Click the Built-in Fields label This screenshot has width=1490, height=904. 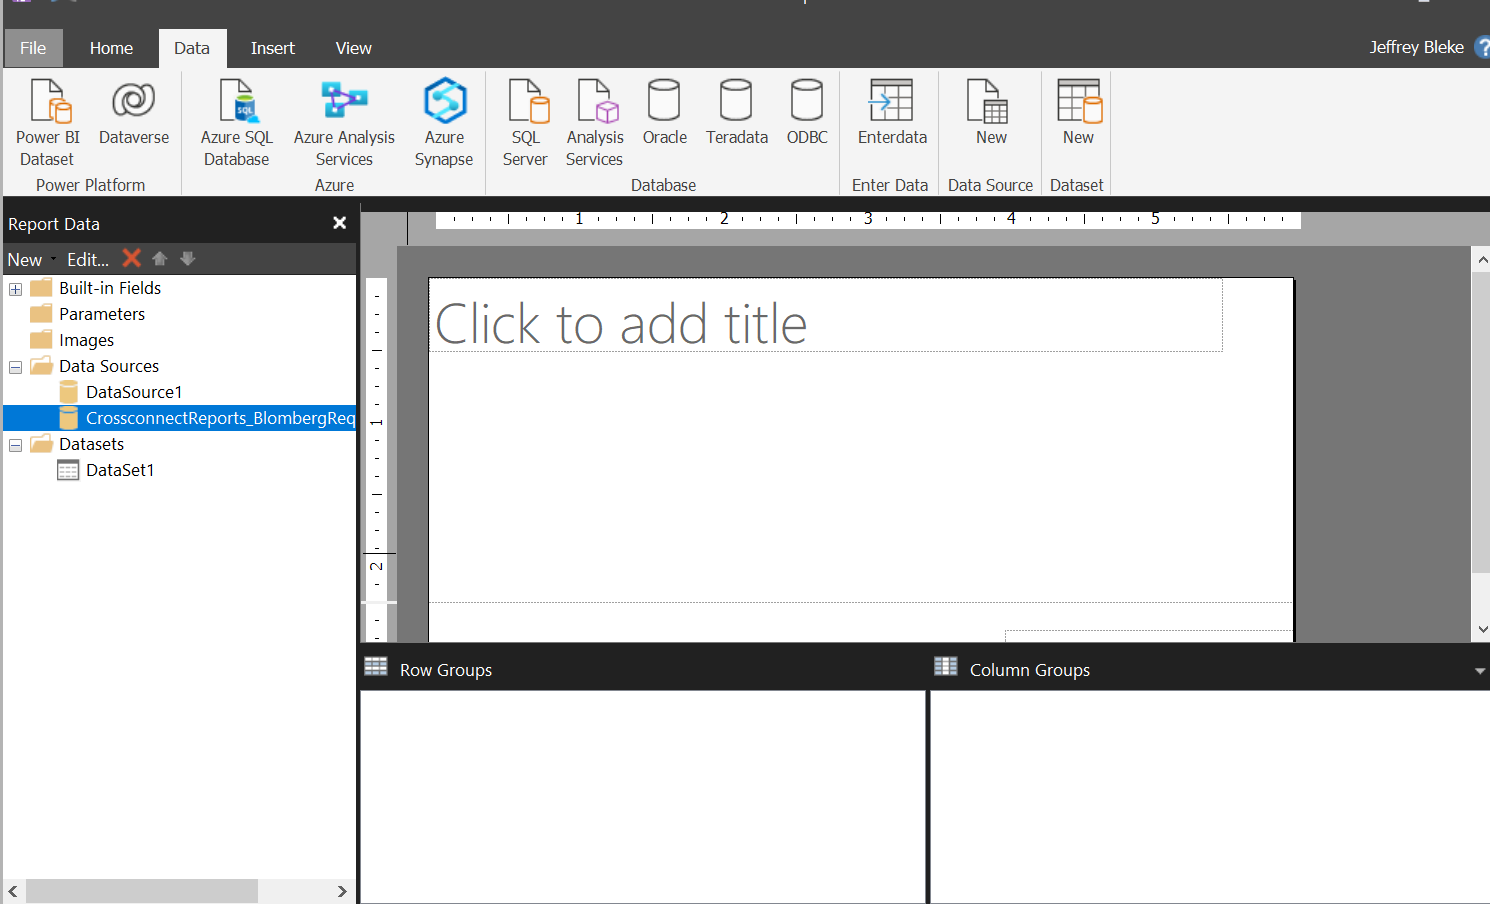coord(110,288)
